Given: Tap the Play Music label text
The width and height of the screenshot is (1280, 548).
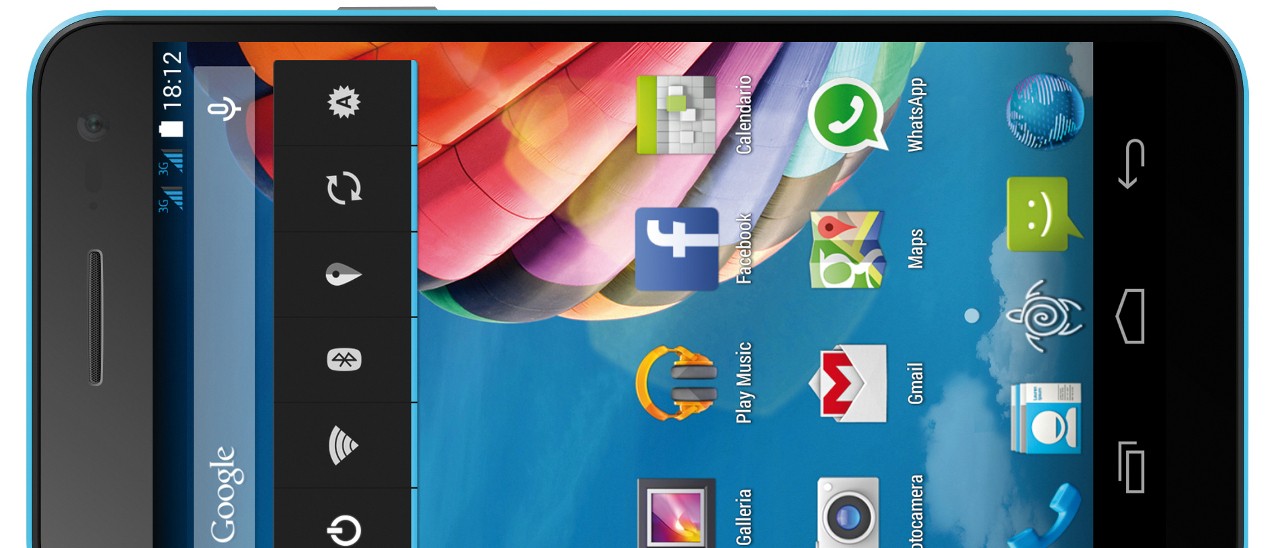Looking at the screenshot, I should 744,383.
